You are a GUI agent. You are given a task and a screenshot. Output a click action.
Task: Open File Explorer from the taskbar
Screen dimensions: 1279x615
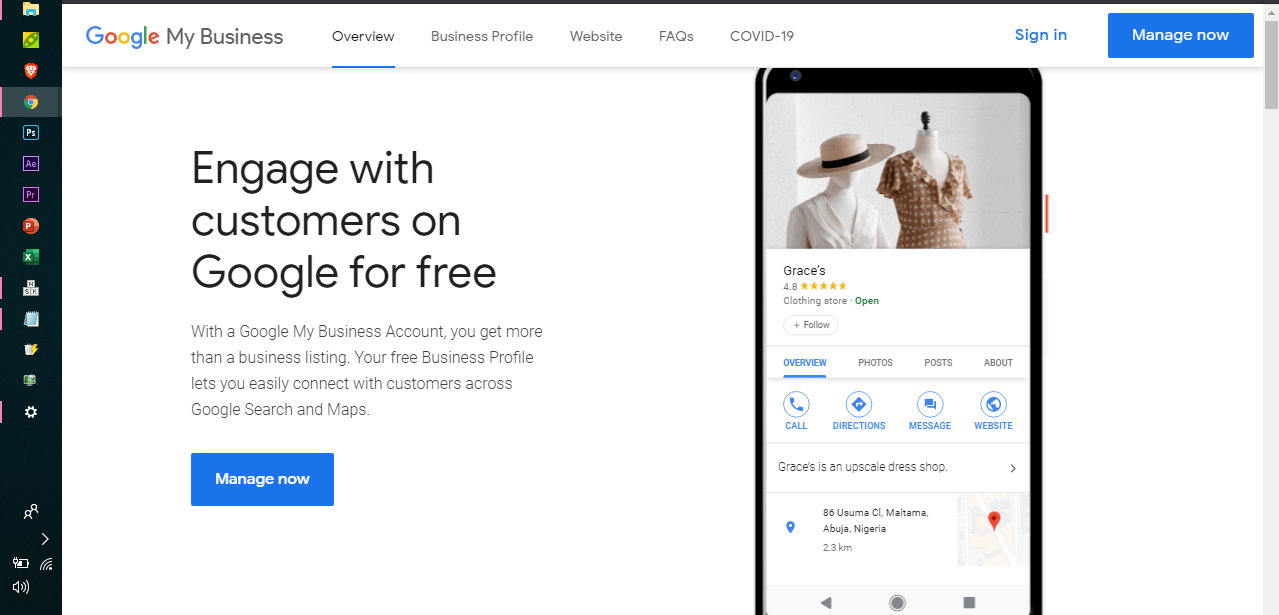tap(31, 9)
